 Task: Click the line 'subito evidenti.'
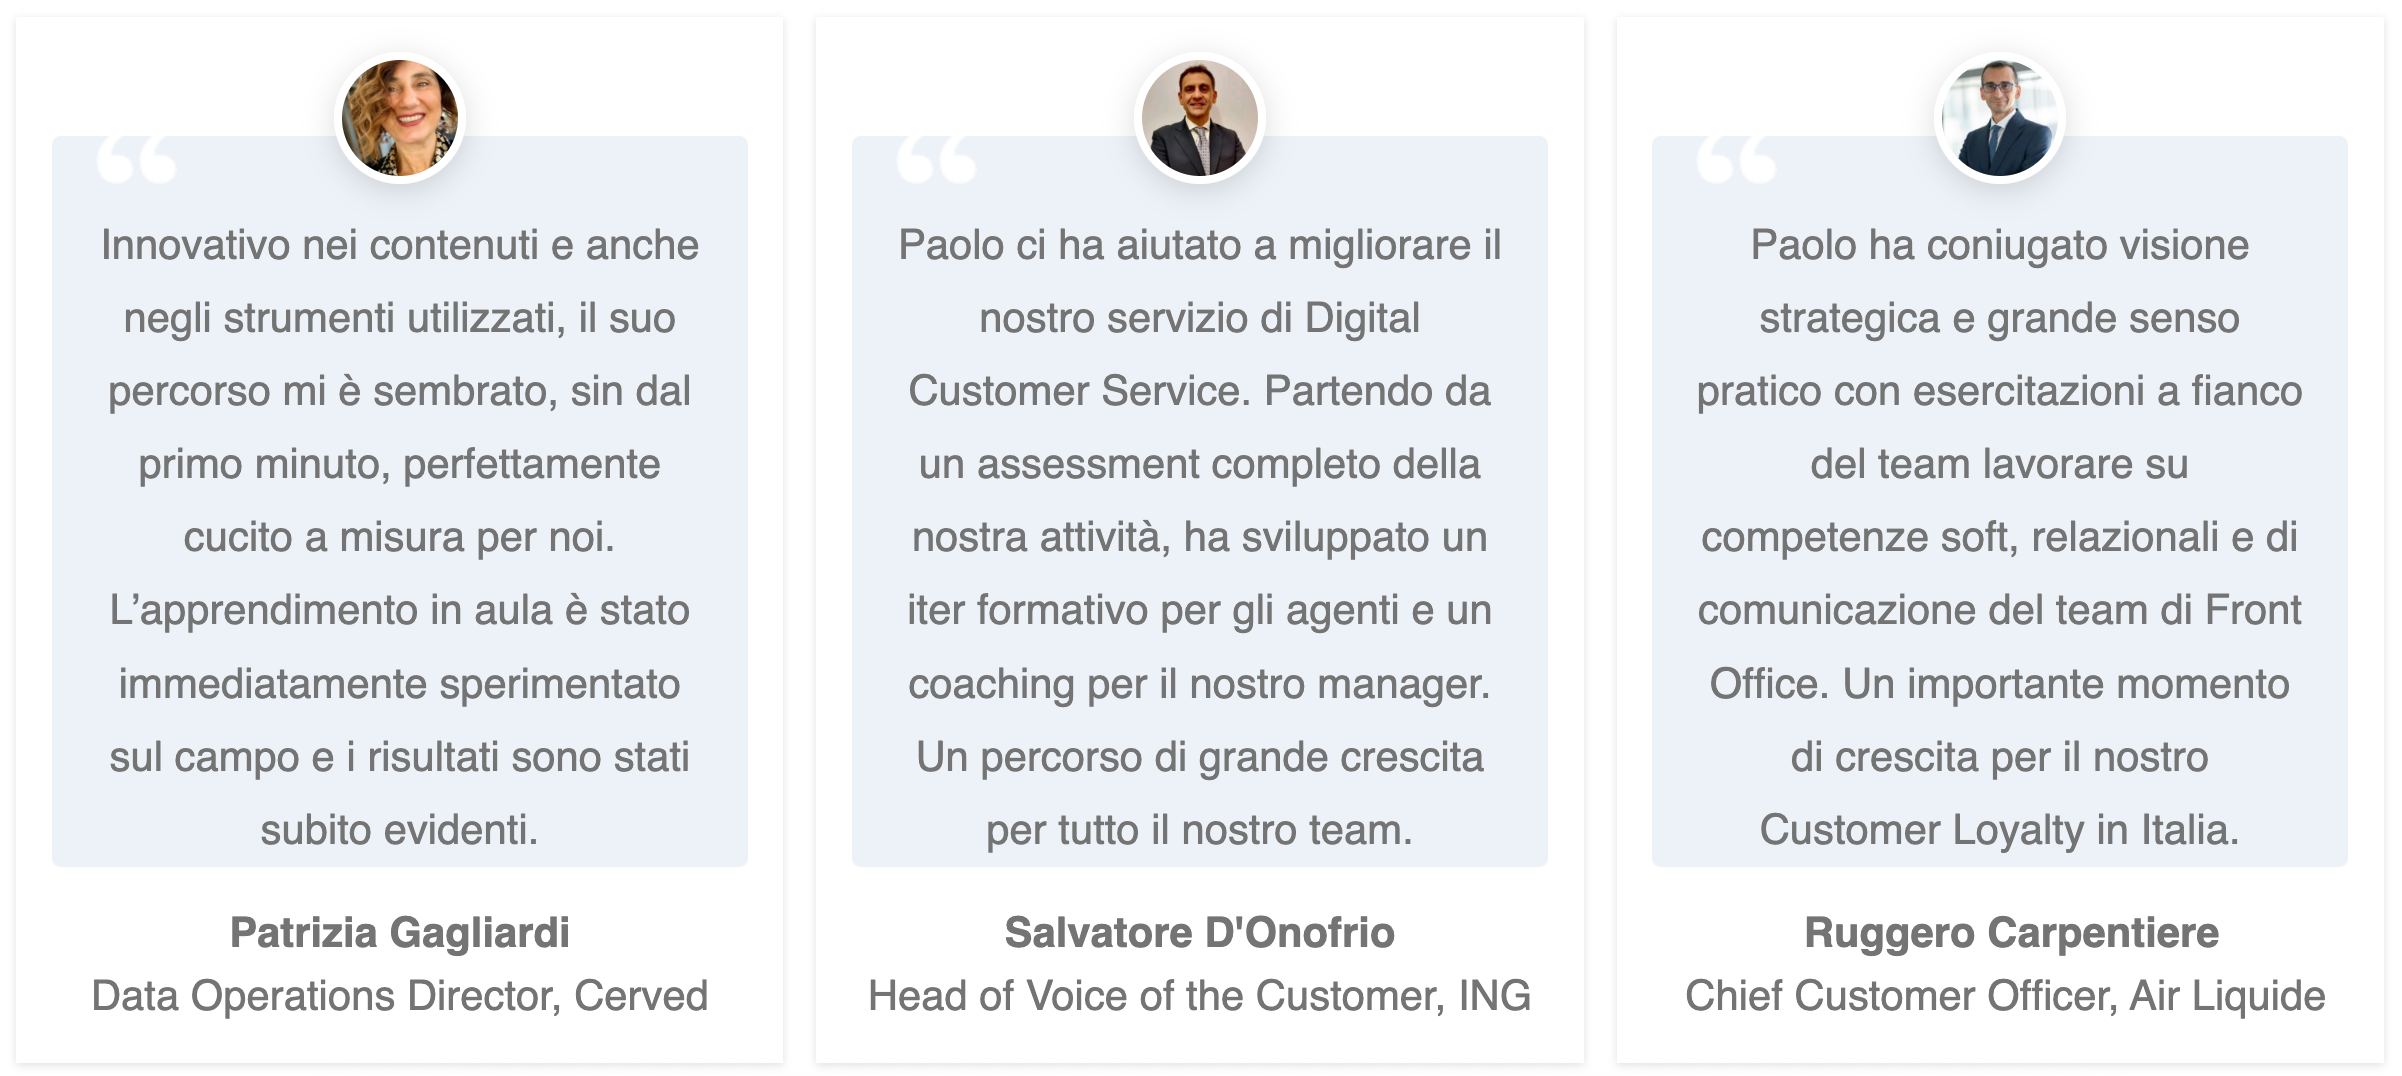(399, 830)
